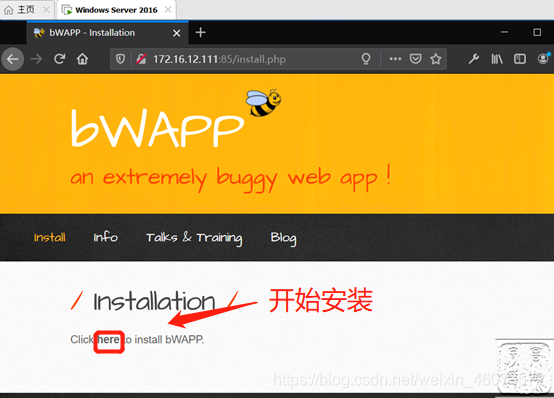Open a new browser tab with plus
554x398 pixels.
pos(201,33)
